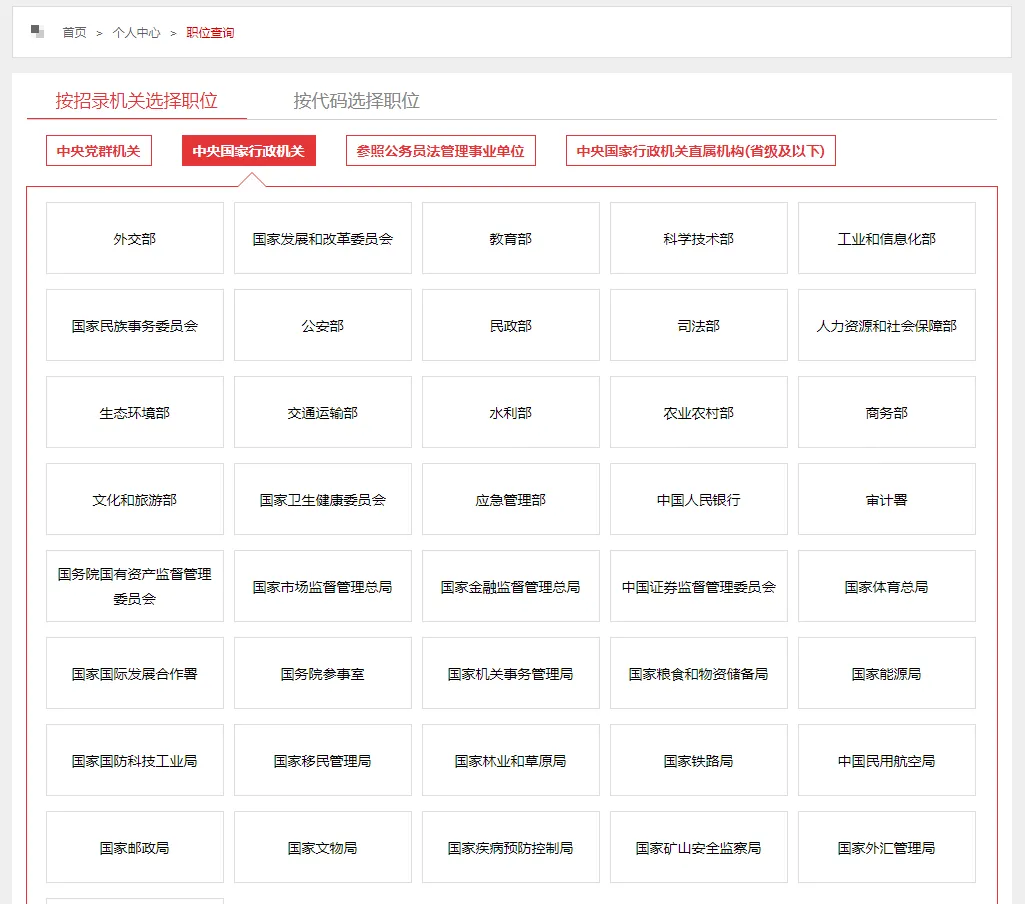1025x904 pixels.
Task: Select 参照公务员法管理事业单位 category
Action: (x=441, y=151)
